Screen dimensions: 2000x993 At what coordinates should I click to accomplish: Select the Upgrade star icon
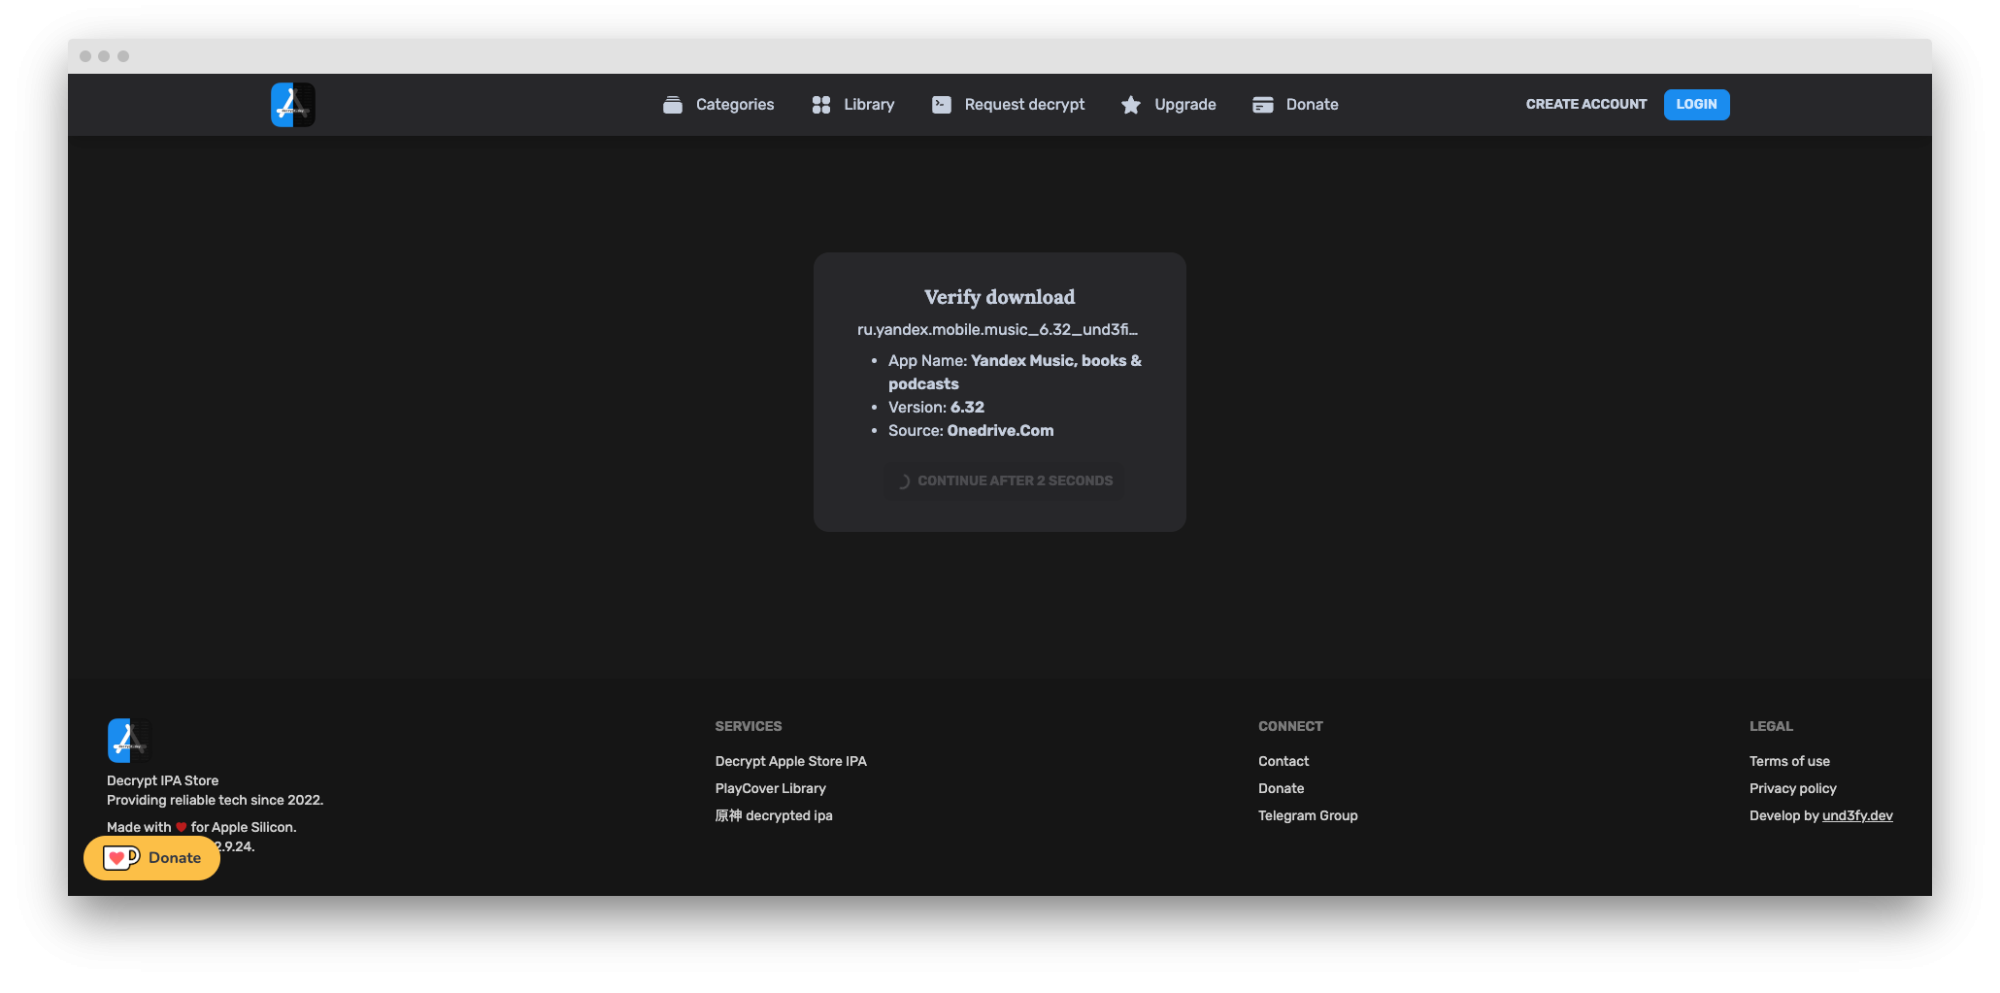point(1130,104)
